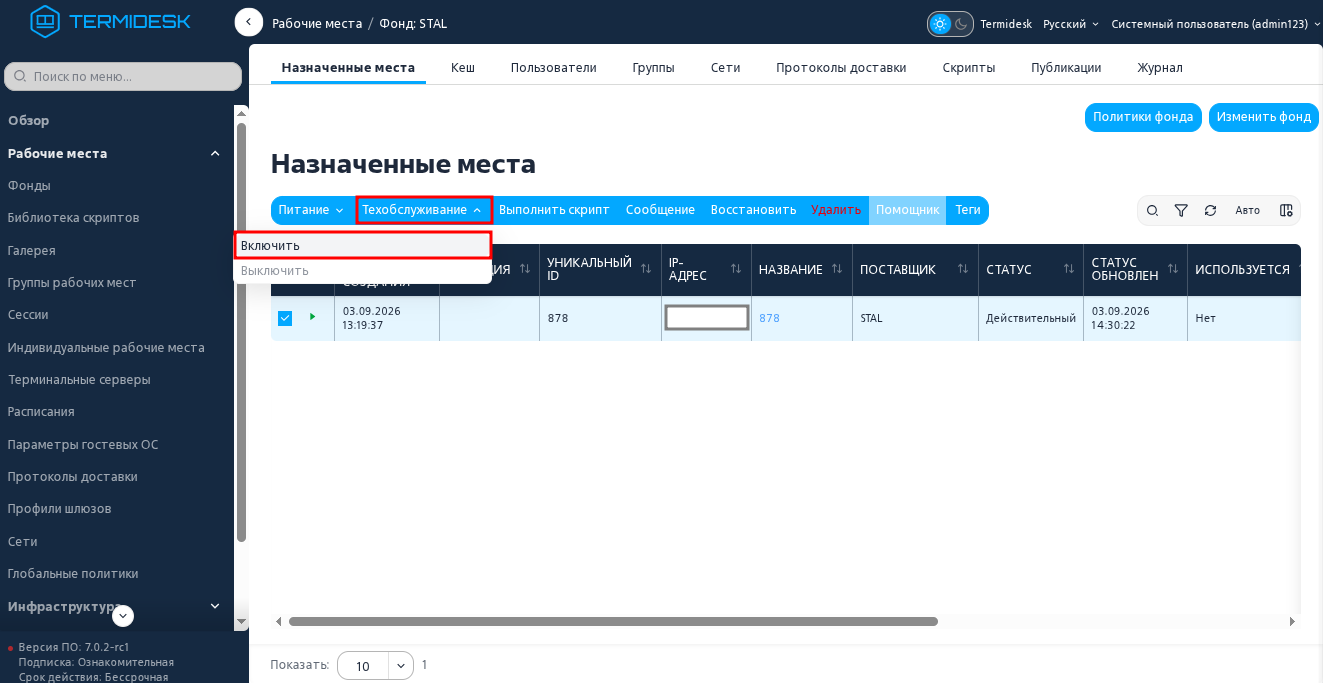1323x683 pixels.
Task: Open the column settings icon next to Авто
Action: (x=1286, y=210)
